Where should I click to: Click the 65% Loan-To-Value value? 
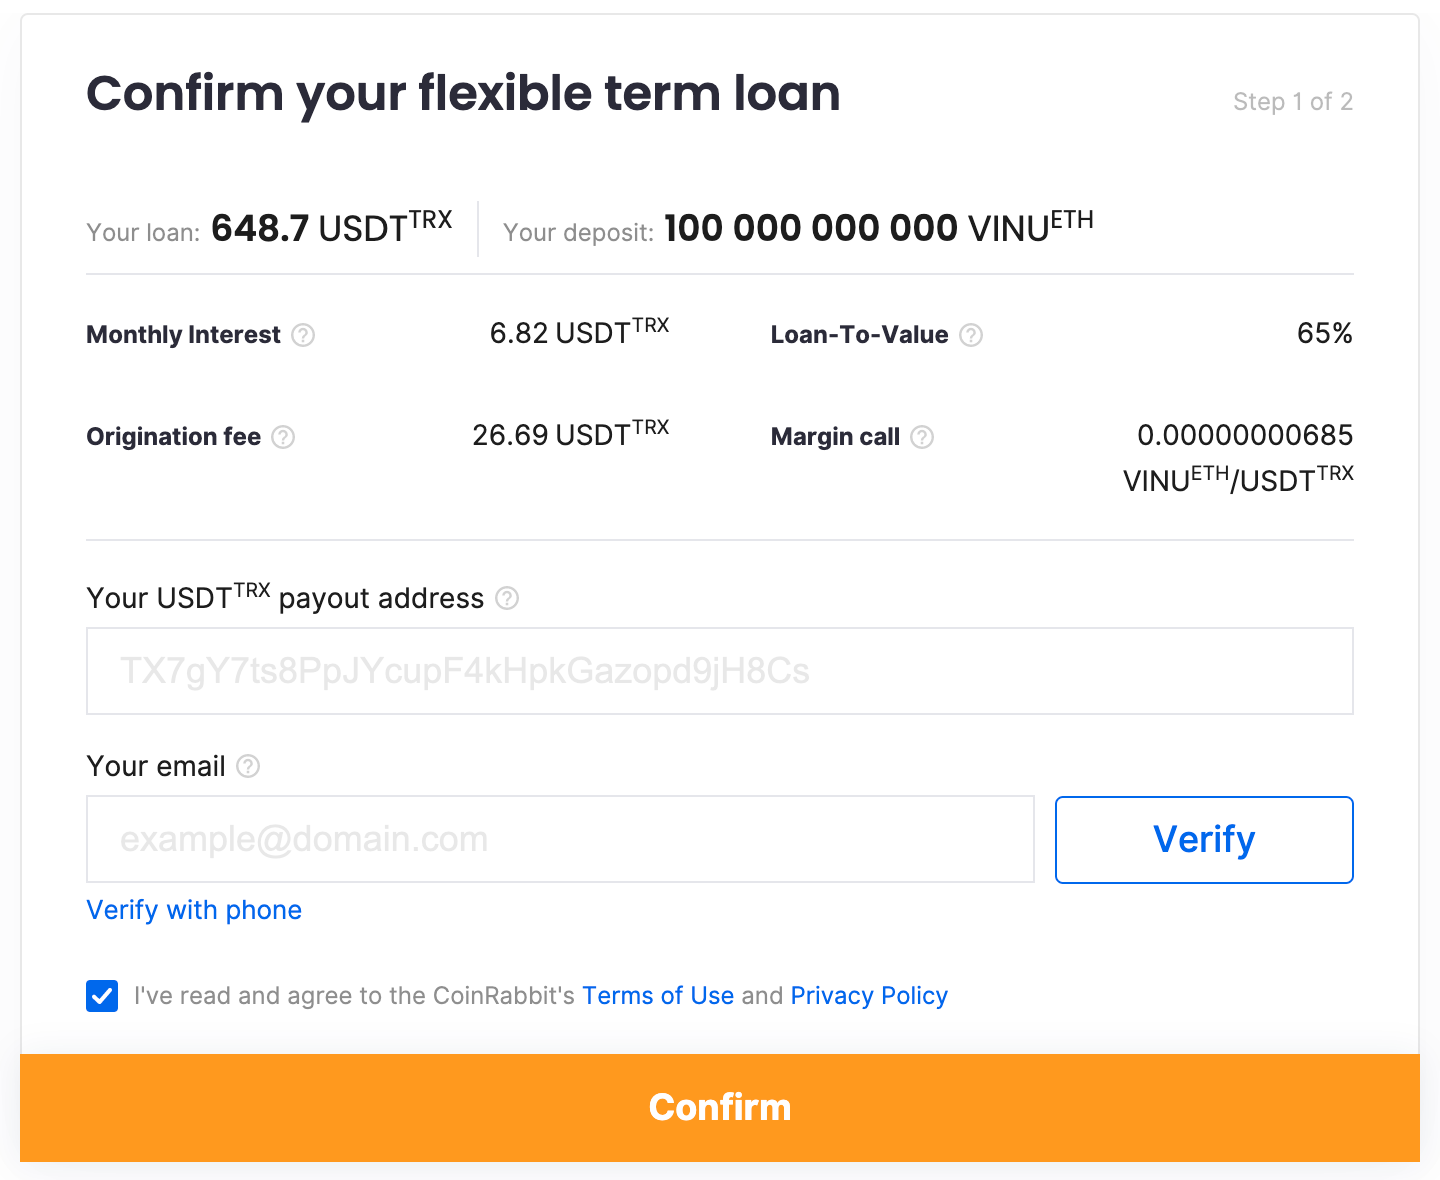(1324, 334)
